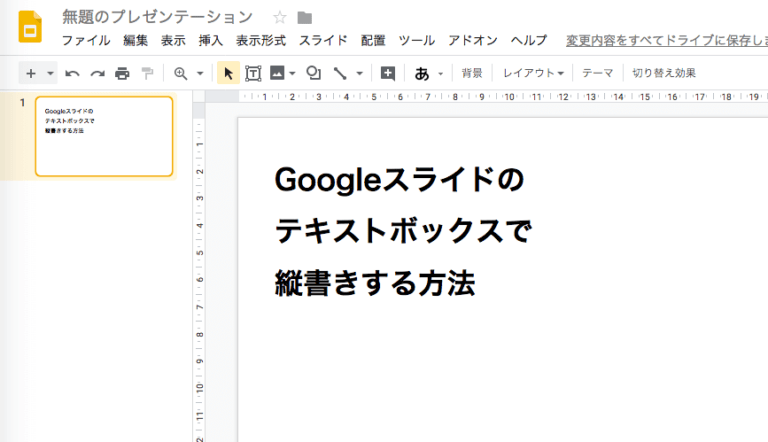Select the paint format tool
768x442 pixels.
[147, 74]
